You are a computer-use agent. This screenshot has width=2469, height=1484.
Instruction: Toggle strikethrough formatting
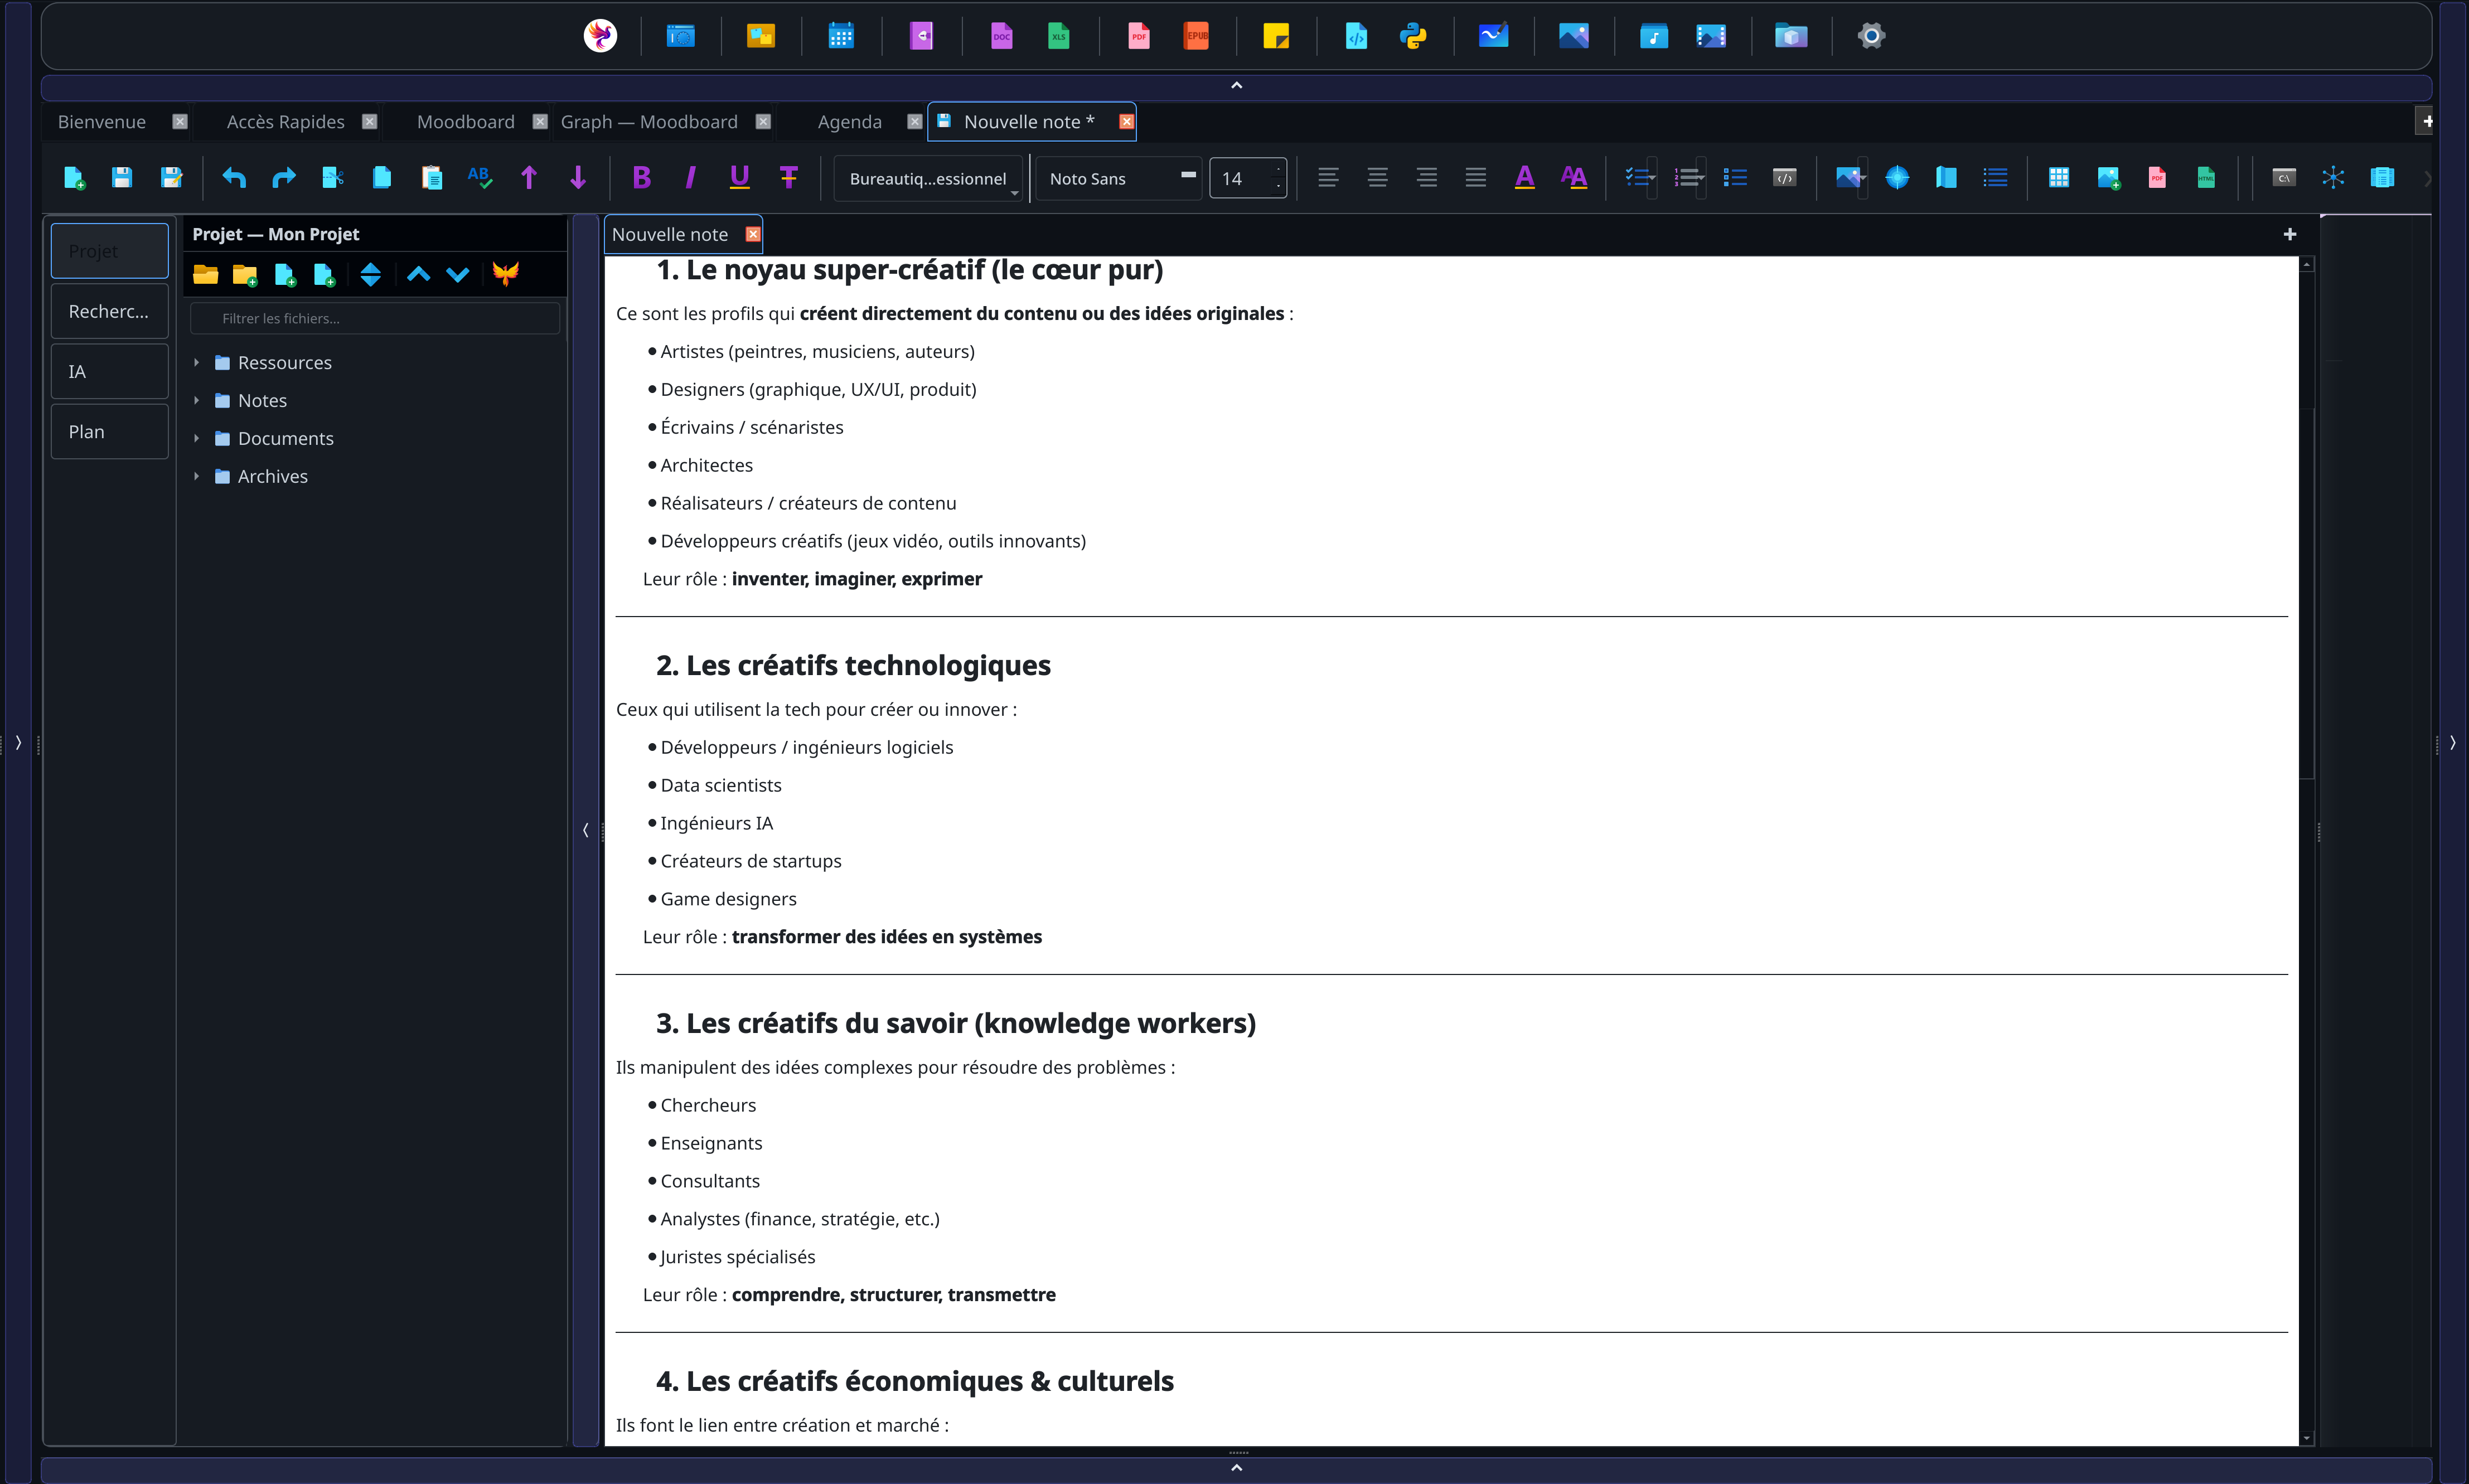pos(789,178)
